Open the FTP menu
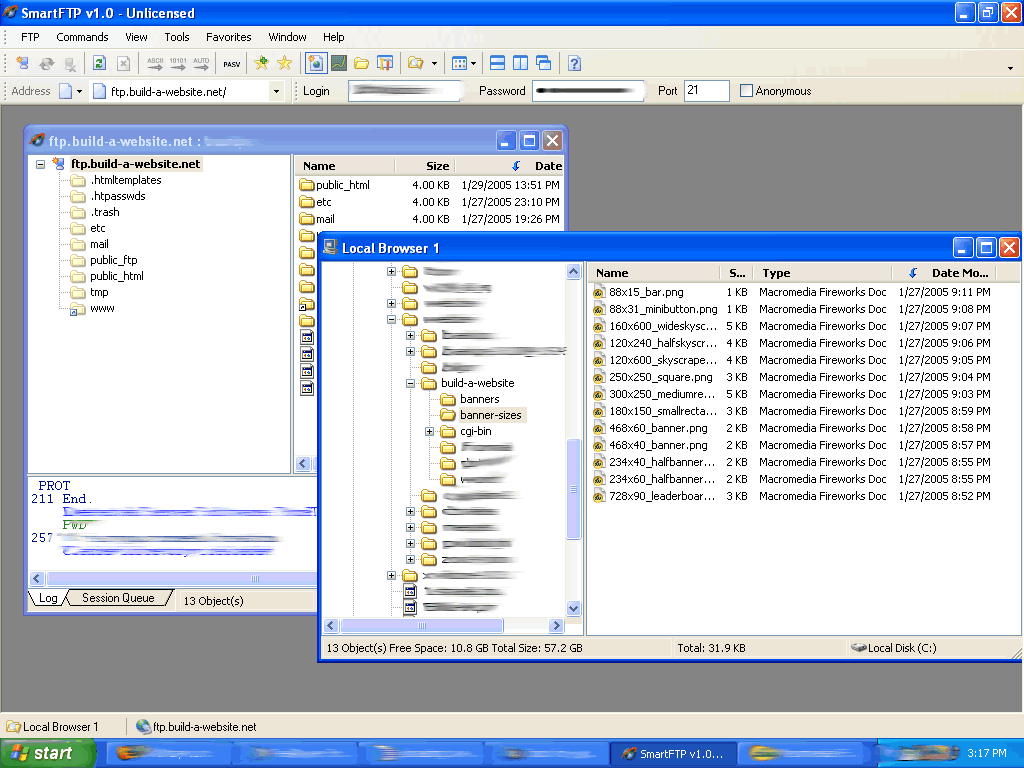The width and height of the screenshot is (1024, 768). (30, 37)
